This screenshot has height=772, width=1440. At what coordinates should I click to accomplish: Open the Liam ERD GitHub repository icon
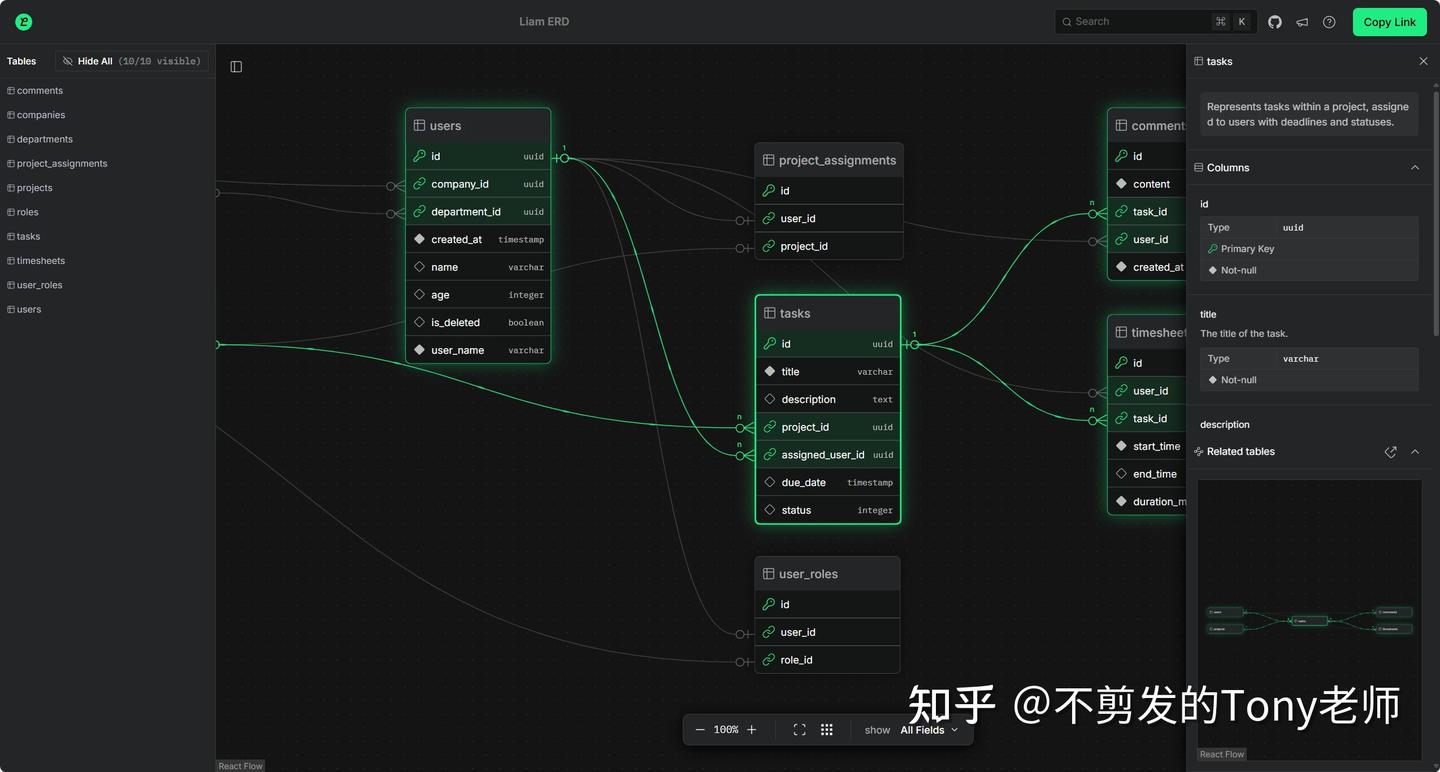pos(1274,21)
